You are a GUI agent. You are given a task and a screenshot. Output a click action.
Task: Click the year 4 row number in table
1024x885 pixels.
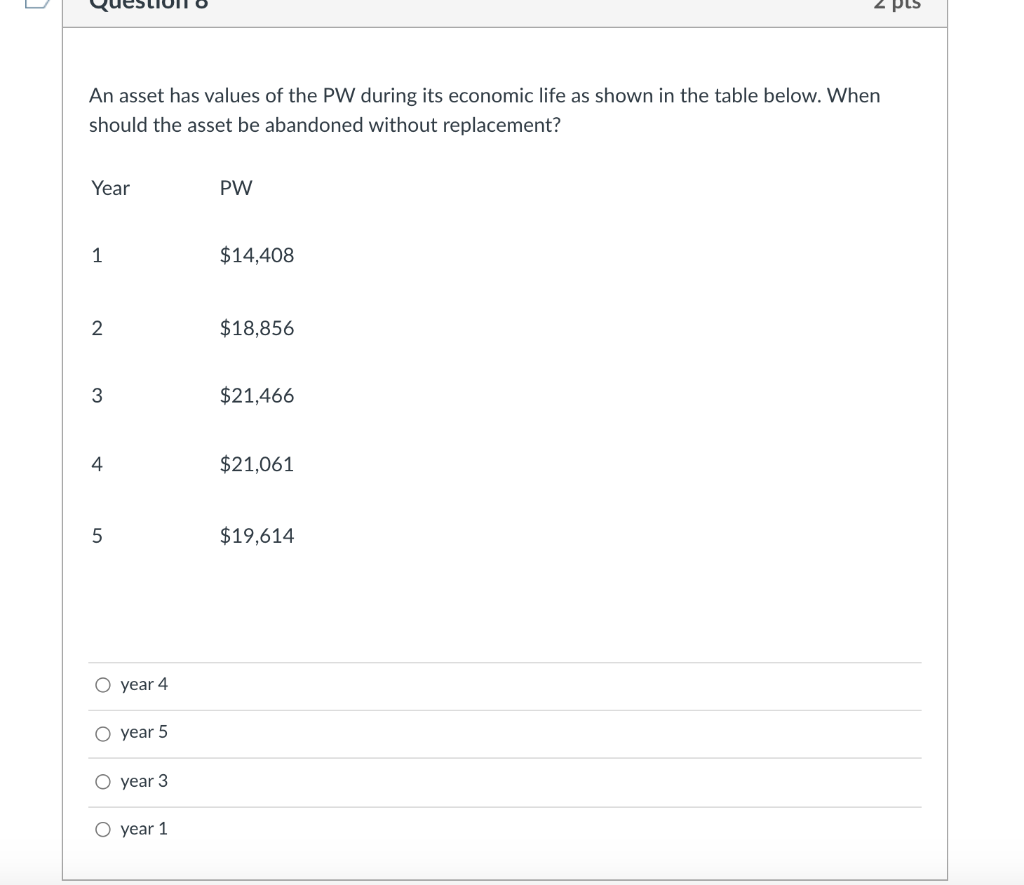[x=96, y=464]
